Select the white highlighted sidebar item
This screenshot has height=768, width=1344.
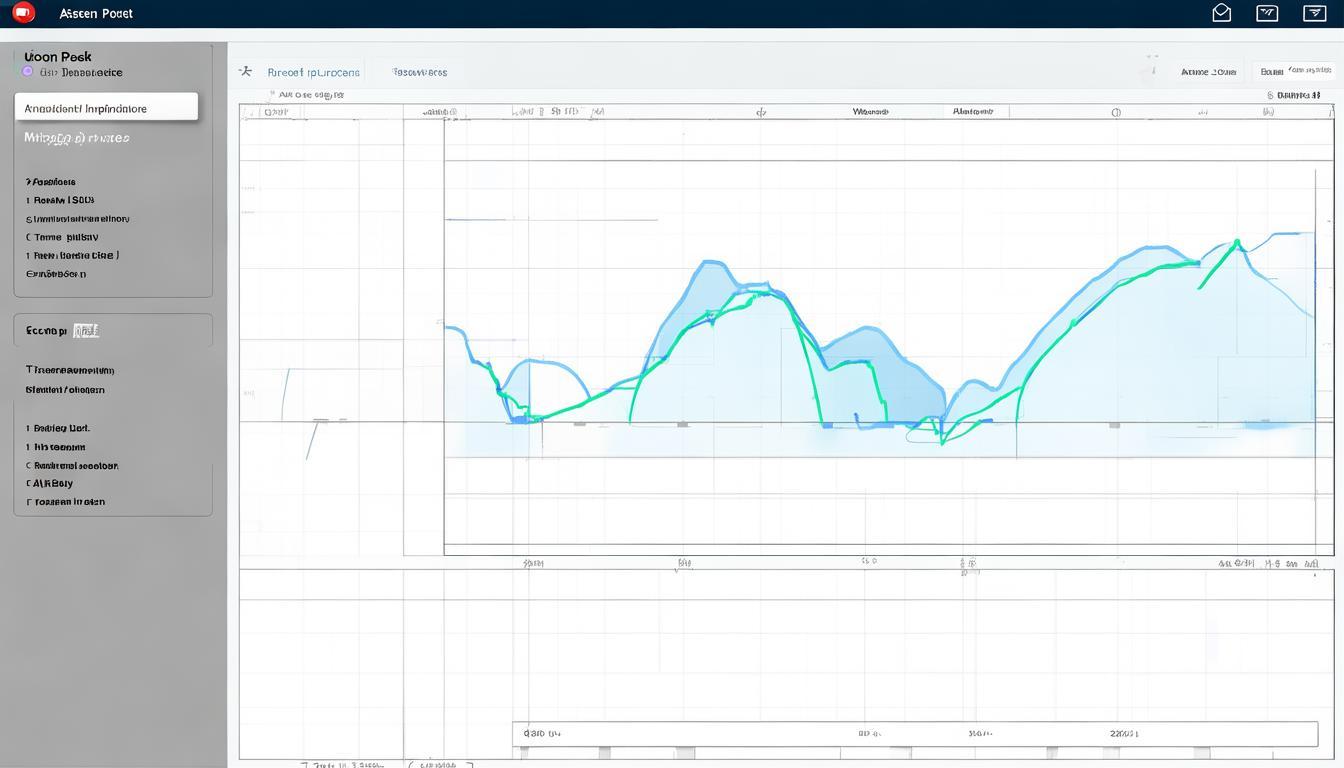click(x=106, y=108)
